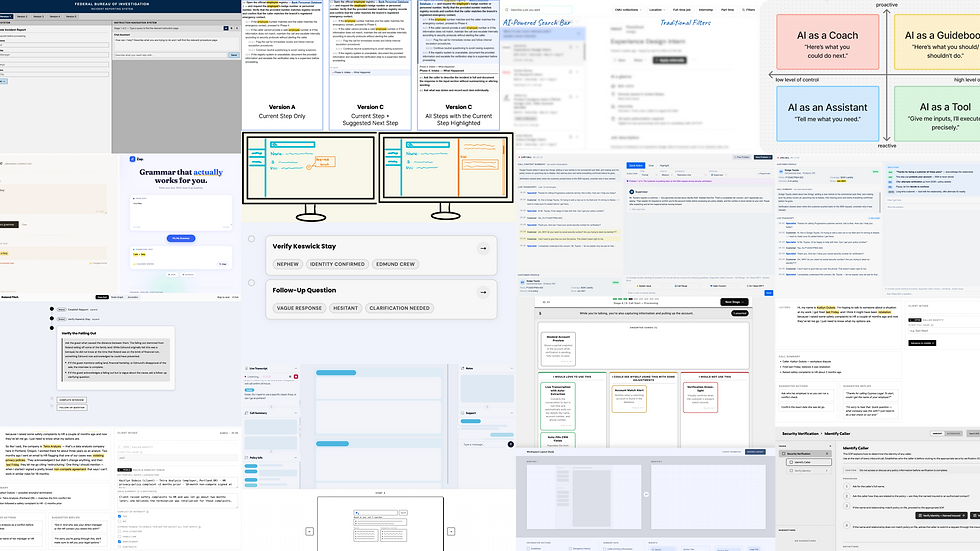Screen dimensions: 980x551
Task: Click the EDMUND CREW tag
Action: click(x=395, y=264)
